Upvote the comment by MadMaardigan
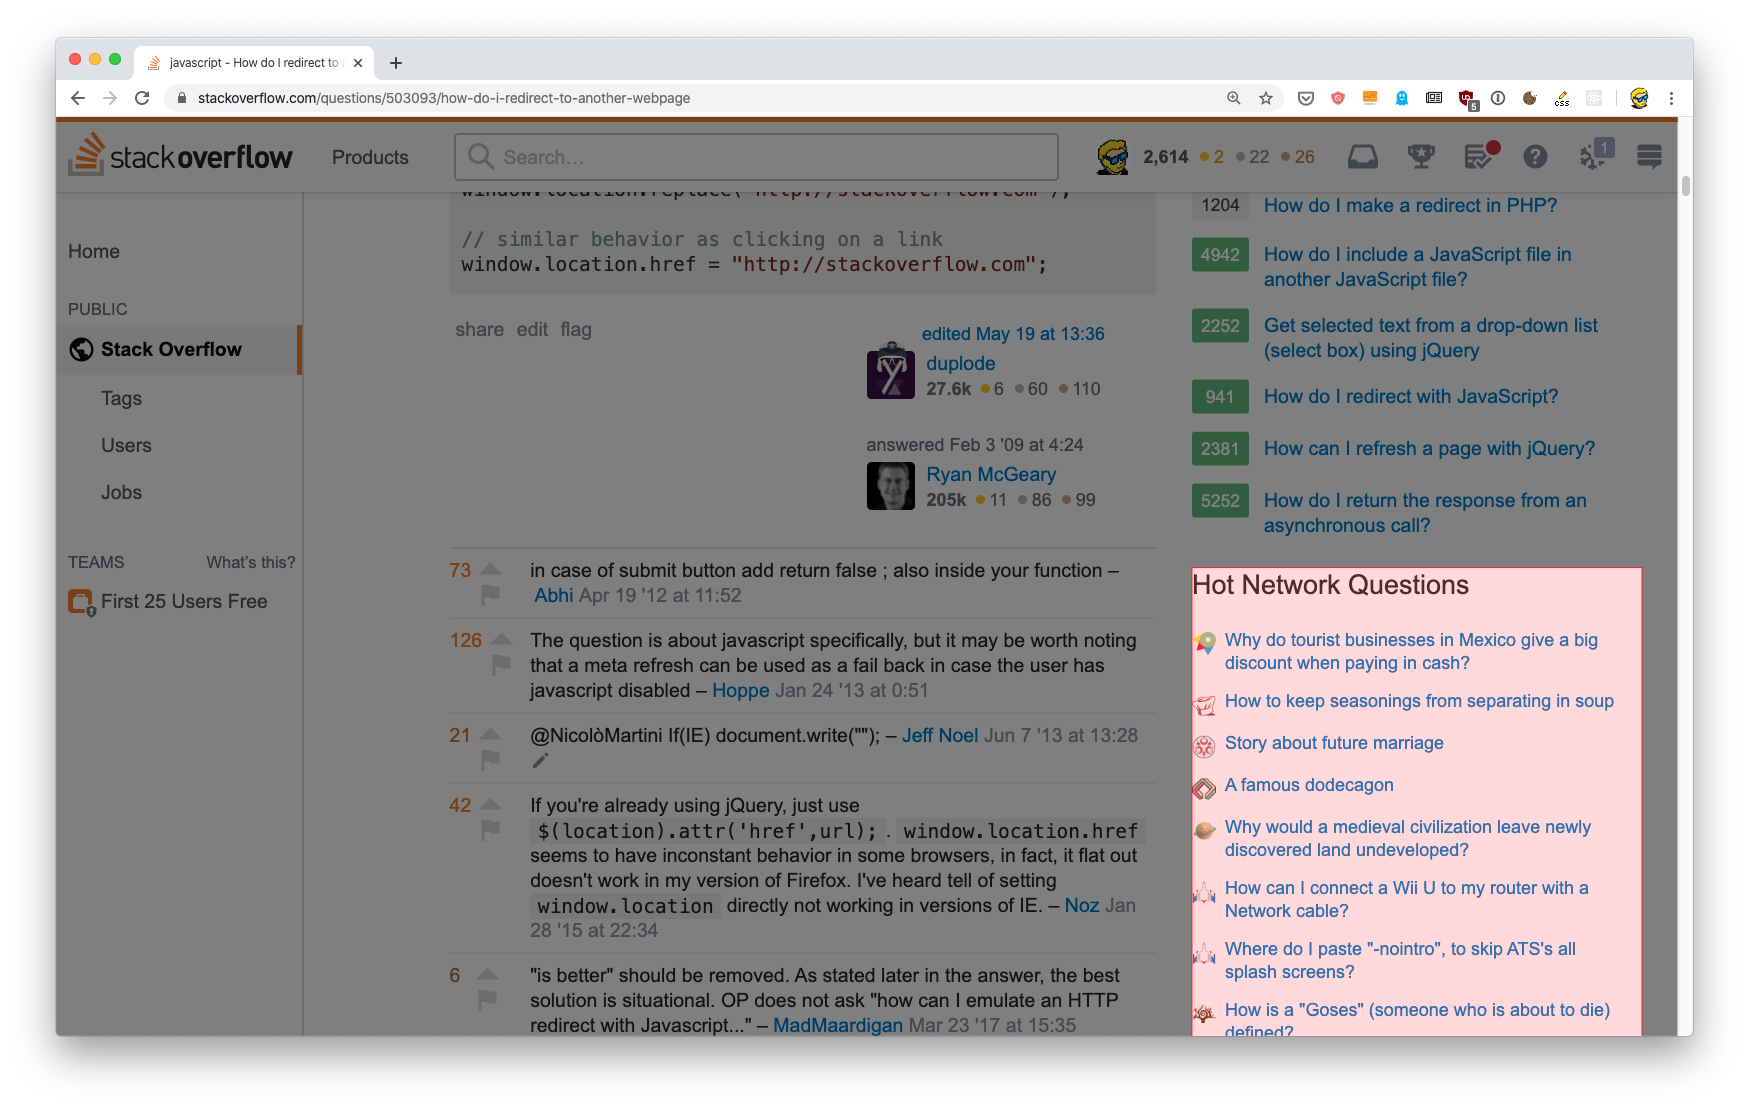Screen dimensions: 1749x1110 coord(487,975)
